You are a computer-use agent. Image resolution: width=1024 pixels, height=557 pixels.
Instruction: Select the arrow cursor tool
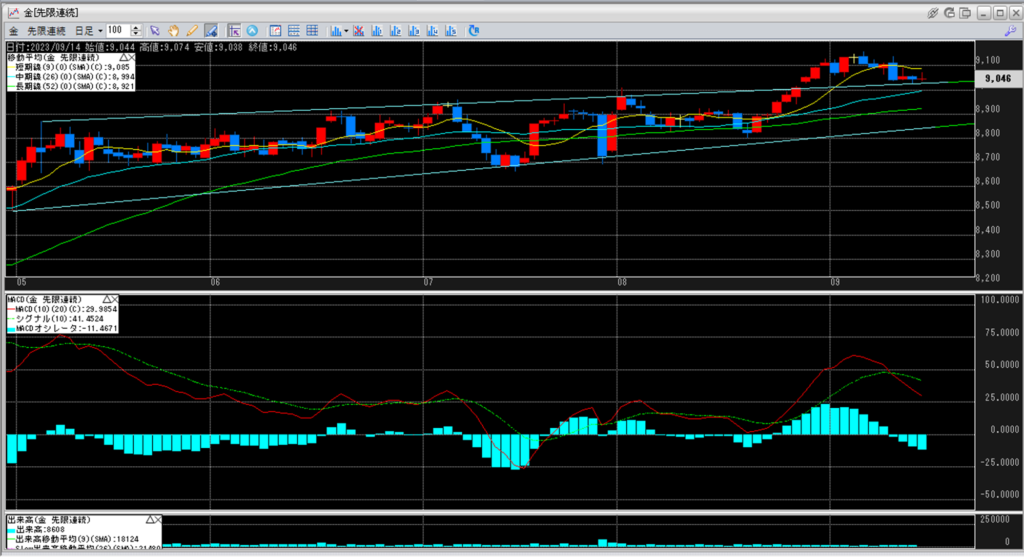[x=155, y=31]
